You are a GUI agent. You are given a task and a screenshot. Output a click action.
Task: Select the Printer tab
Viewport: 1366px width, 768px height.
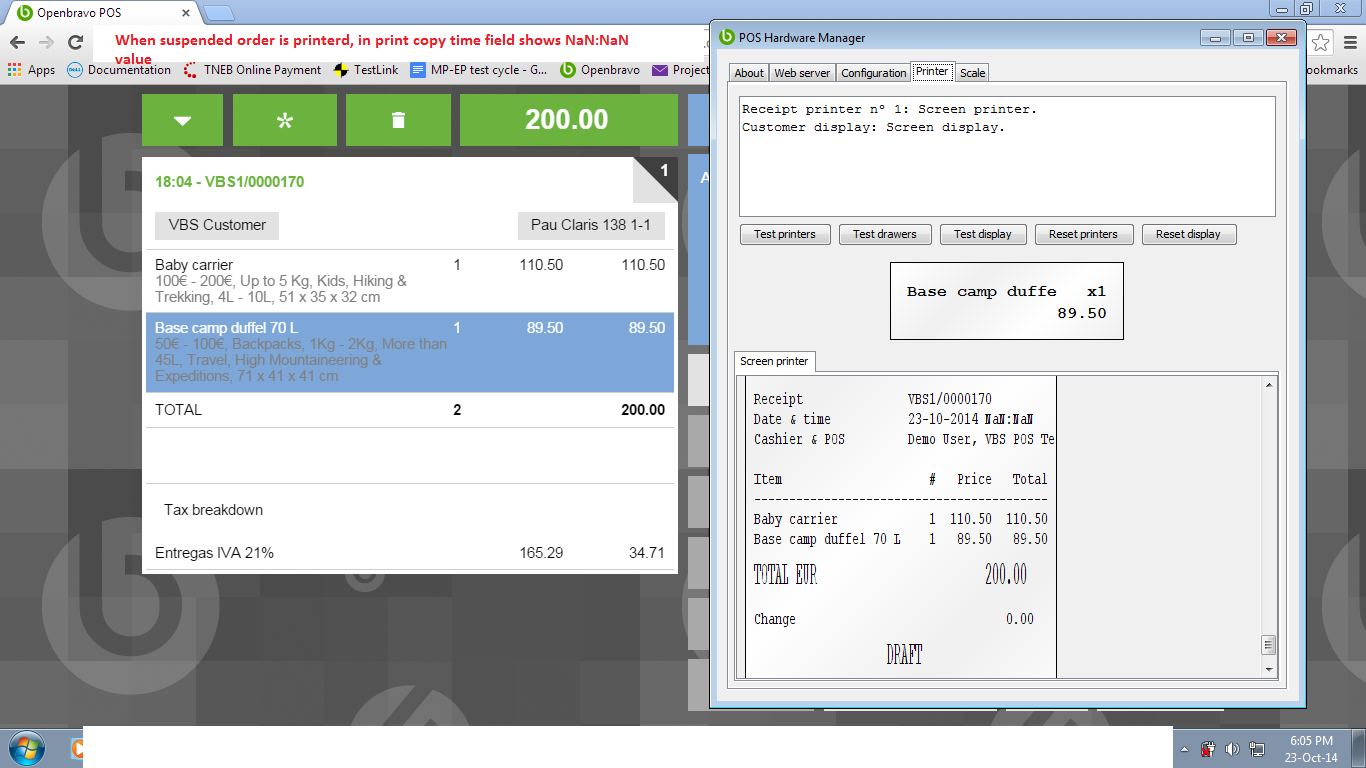pyautogui.click(x=932, y=72)
